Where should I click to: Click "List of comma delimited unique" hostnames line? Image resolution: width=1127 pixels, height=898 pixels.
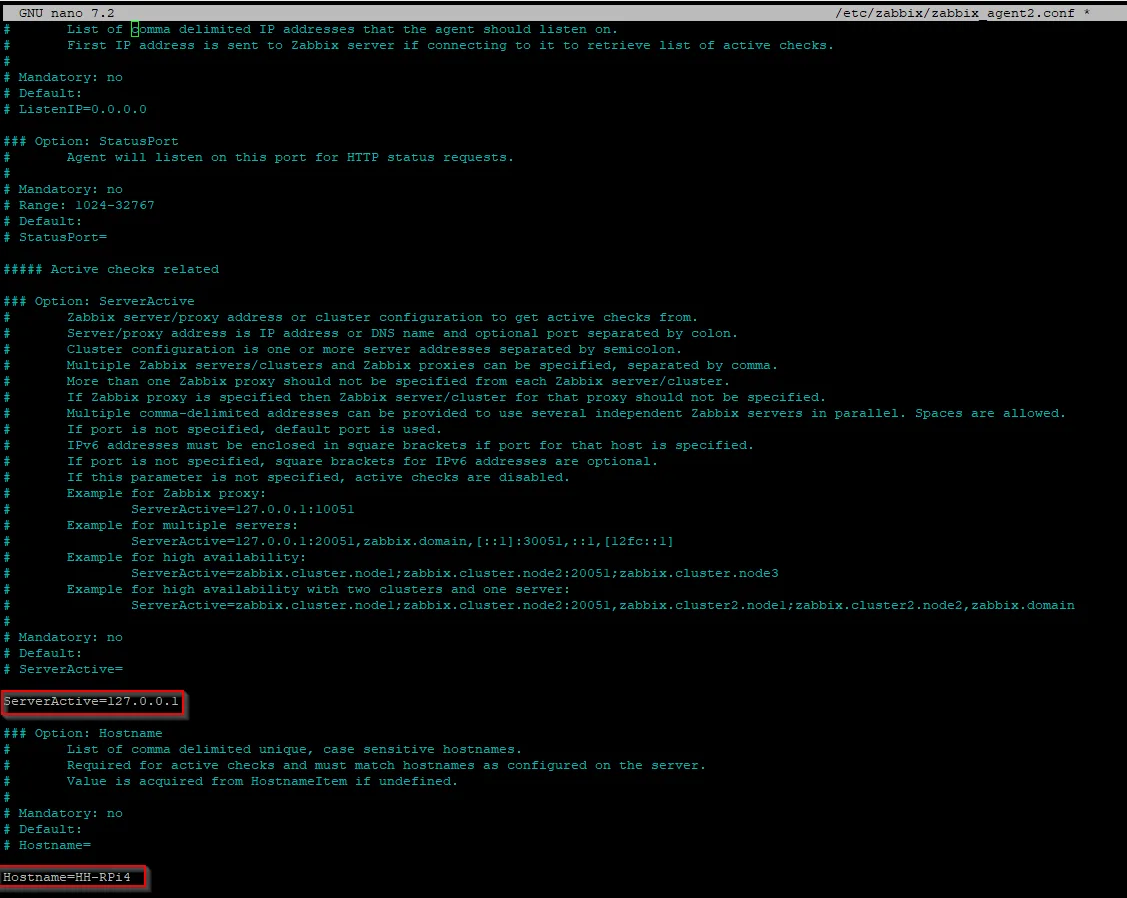coord(294,749)
